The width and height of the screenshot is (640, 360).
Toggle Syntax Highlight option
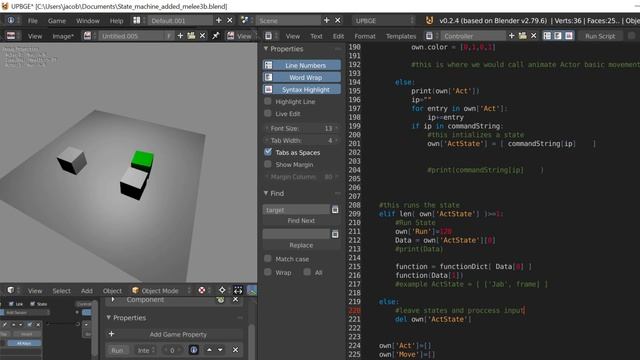click(302, 89)
